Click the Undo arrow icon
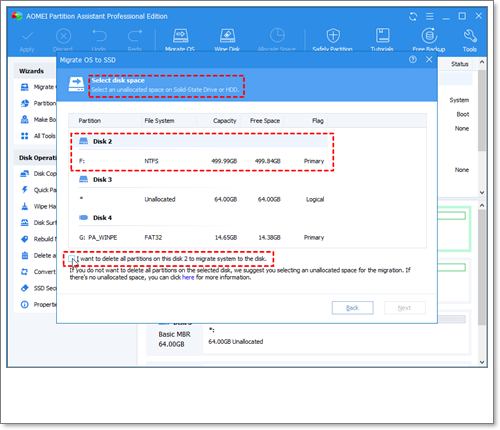This screenshot has height=430, width=500. coord(99,36)
